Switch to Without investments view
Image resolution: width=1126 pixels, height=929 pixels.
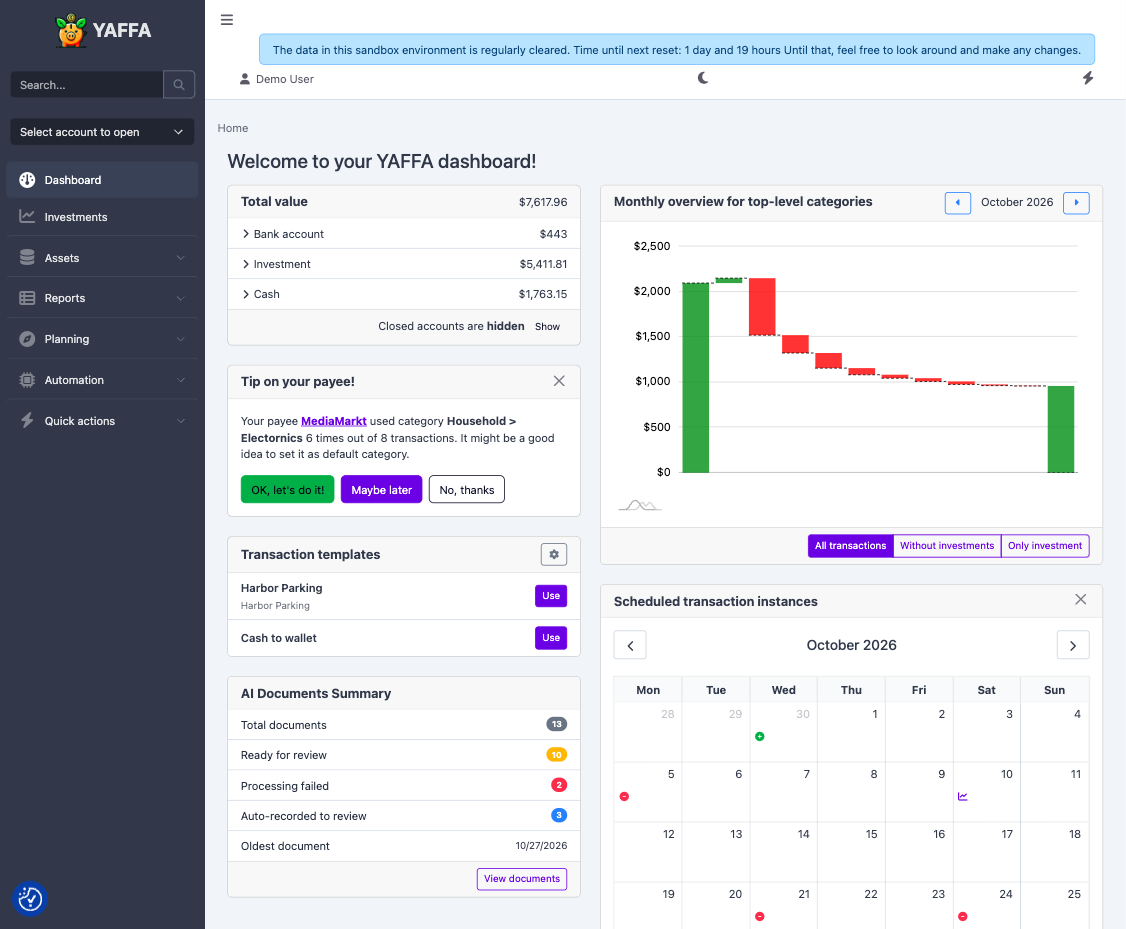click(946, 546)
